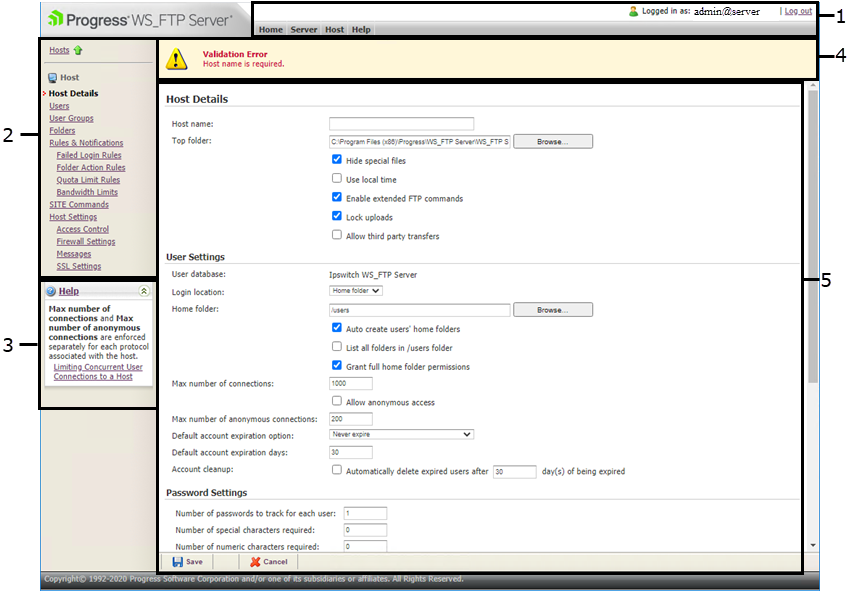Click the green up arrow beside Hosts
This screenshot has height=591, width=854.
(78, 50)
